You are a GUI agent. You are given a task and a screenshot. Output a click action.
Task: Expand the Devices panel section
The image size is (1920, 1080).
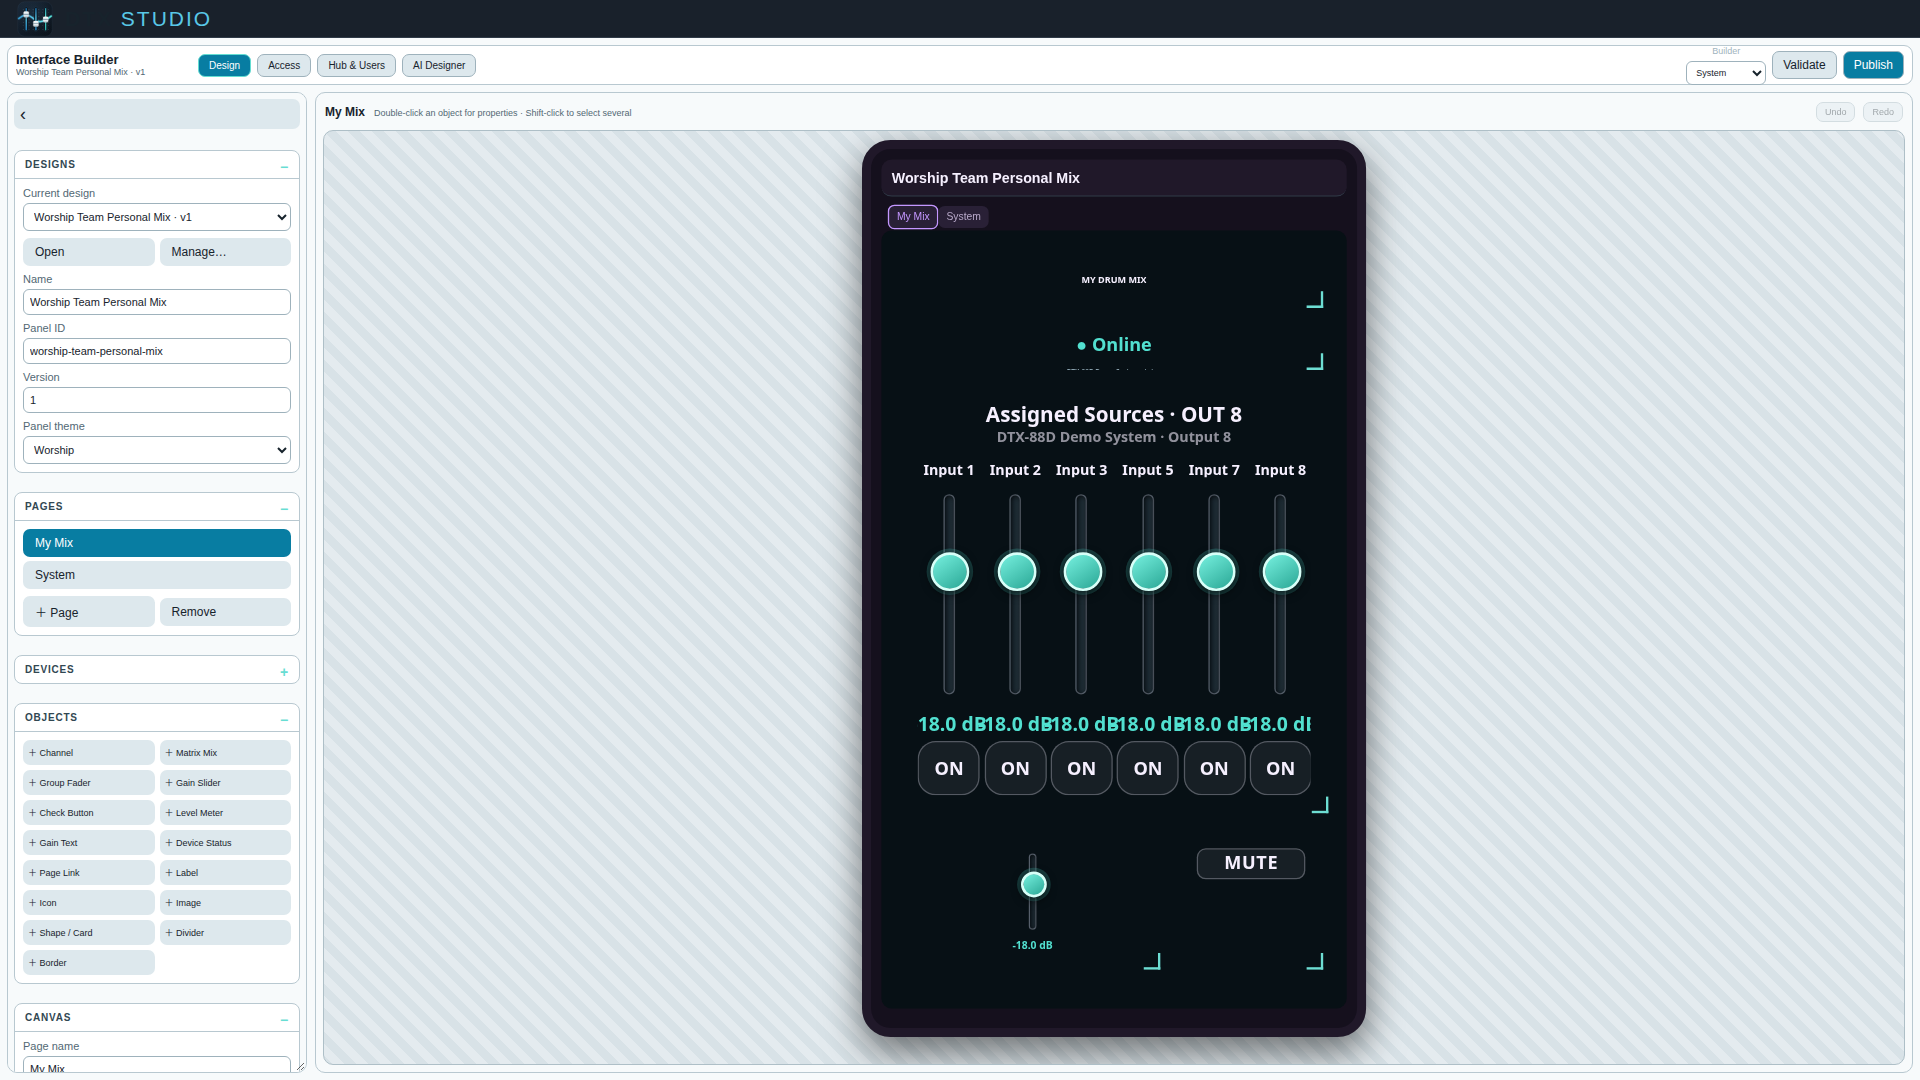[284, 670]
